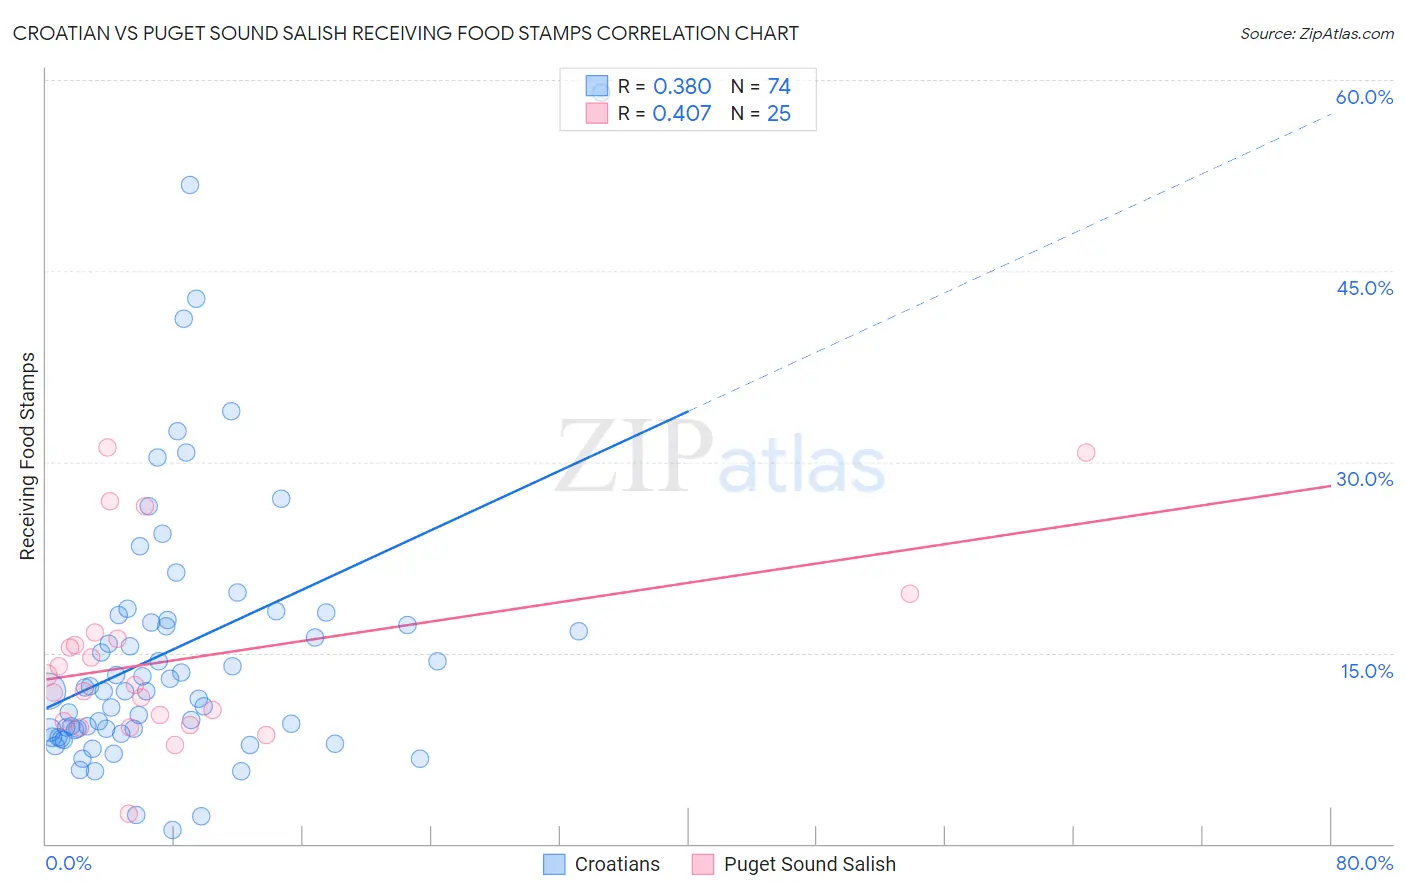The height and width of the screenshot is (892, 1406).
Task: Click the pink R = 0.407 swatch
Action: (597, 113)
